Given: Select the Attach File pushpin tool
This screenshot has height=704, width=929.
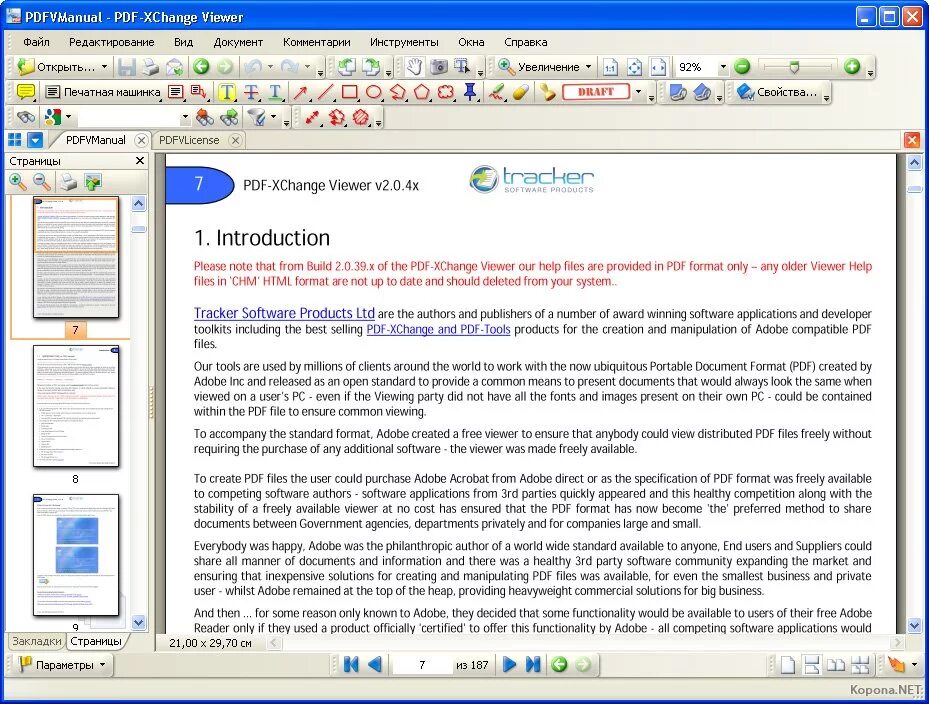Looking at the screenshot, I should [x=470, y=92].
